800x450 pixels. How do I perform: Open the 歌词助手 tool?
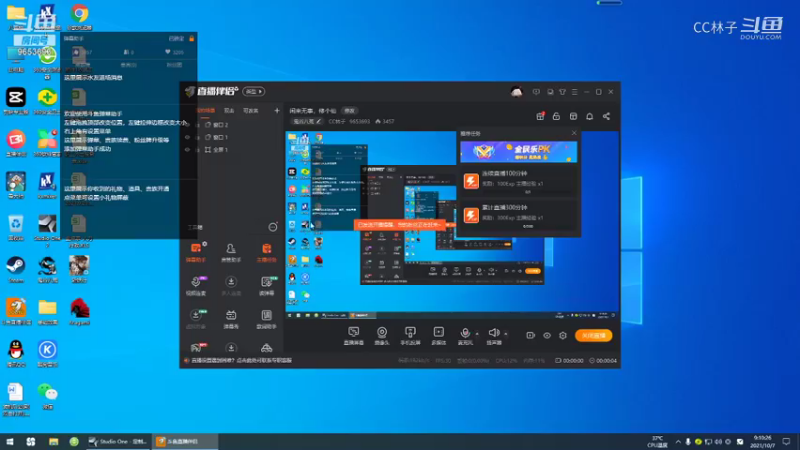click(266, 319)
